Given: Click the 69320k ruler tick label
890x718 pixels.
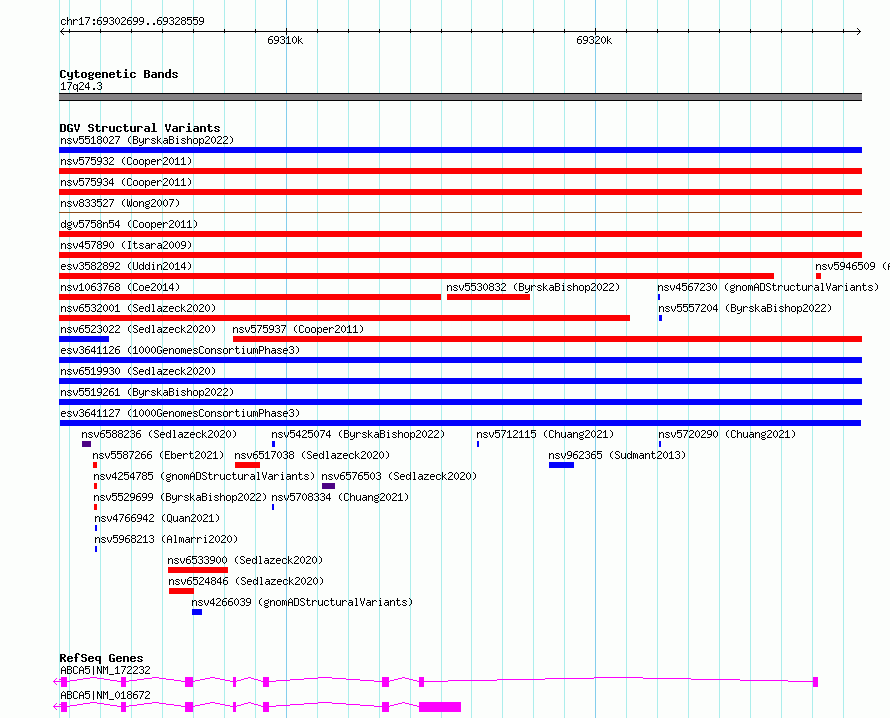Looking at the screenshot, I should coord(594,40).
